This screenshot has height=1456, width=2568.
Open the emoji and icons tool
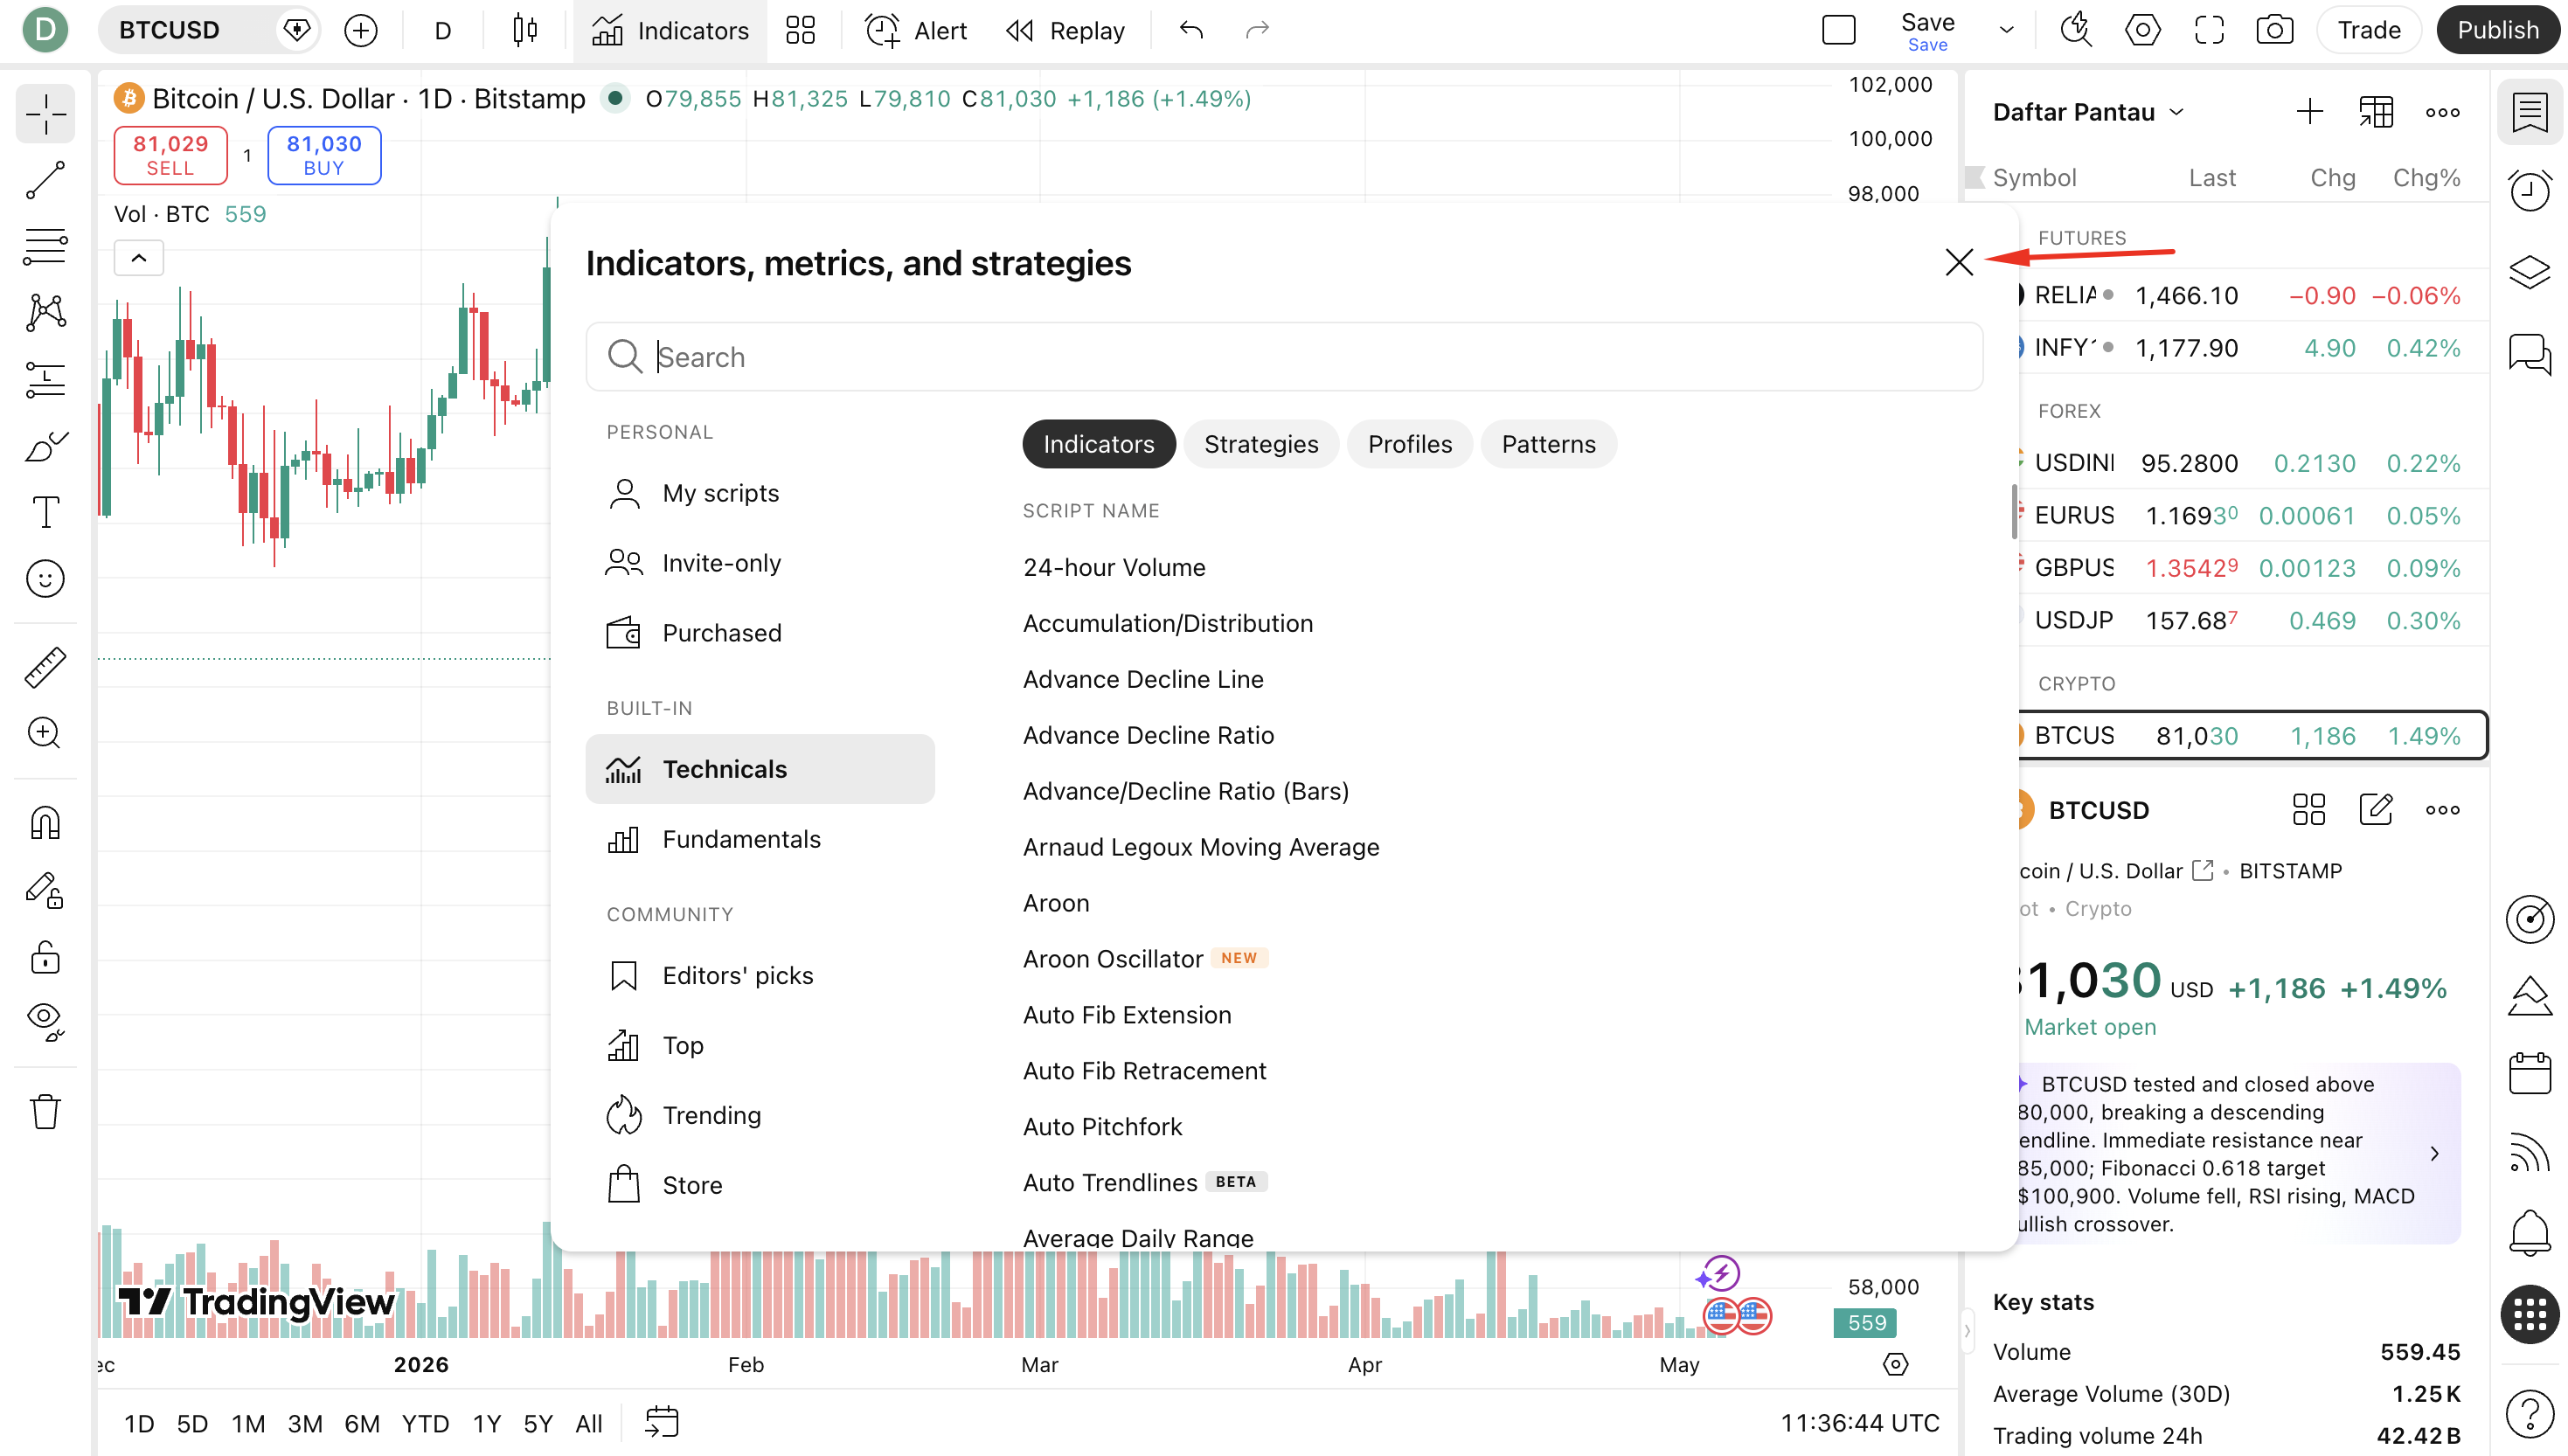45,579
